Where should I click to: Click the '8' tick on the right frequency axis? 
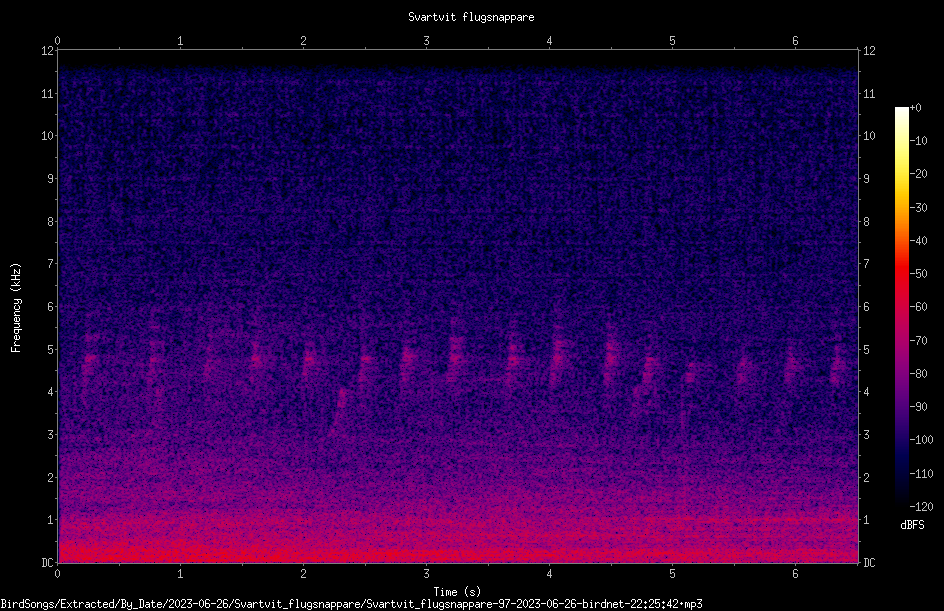click(x=866, y=222)
